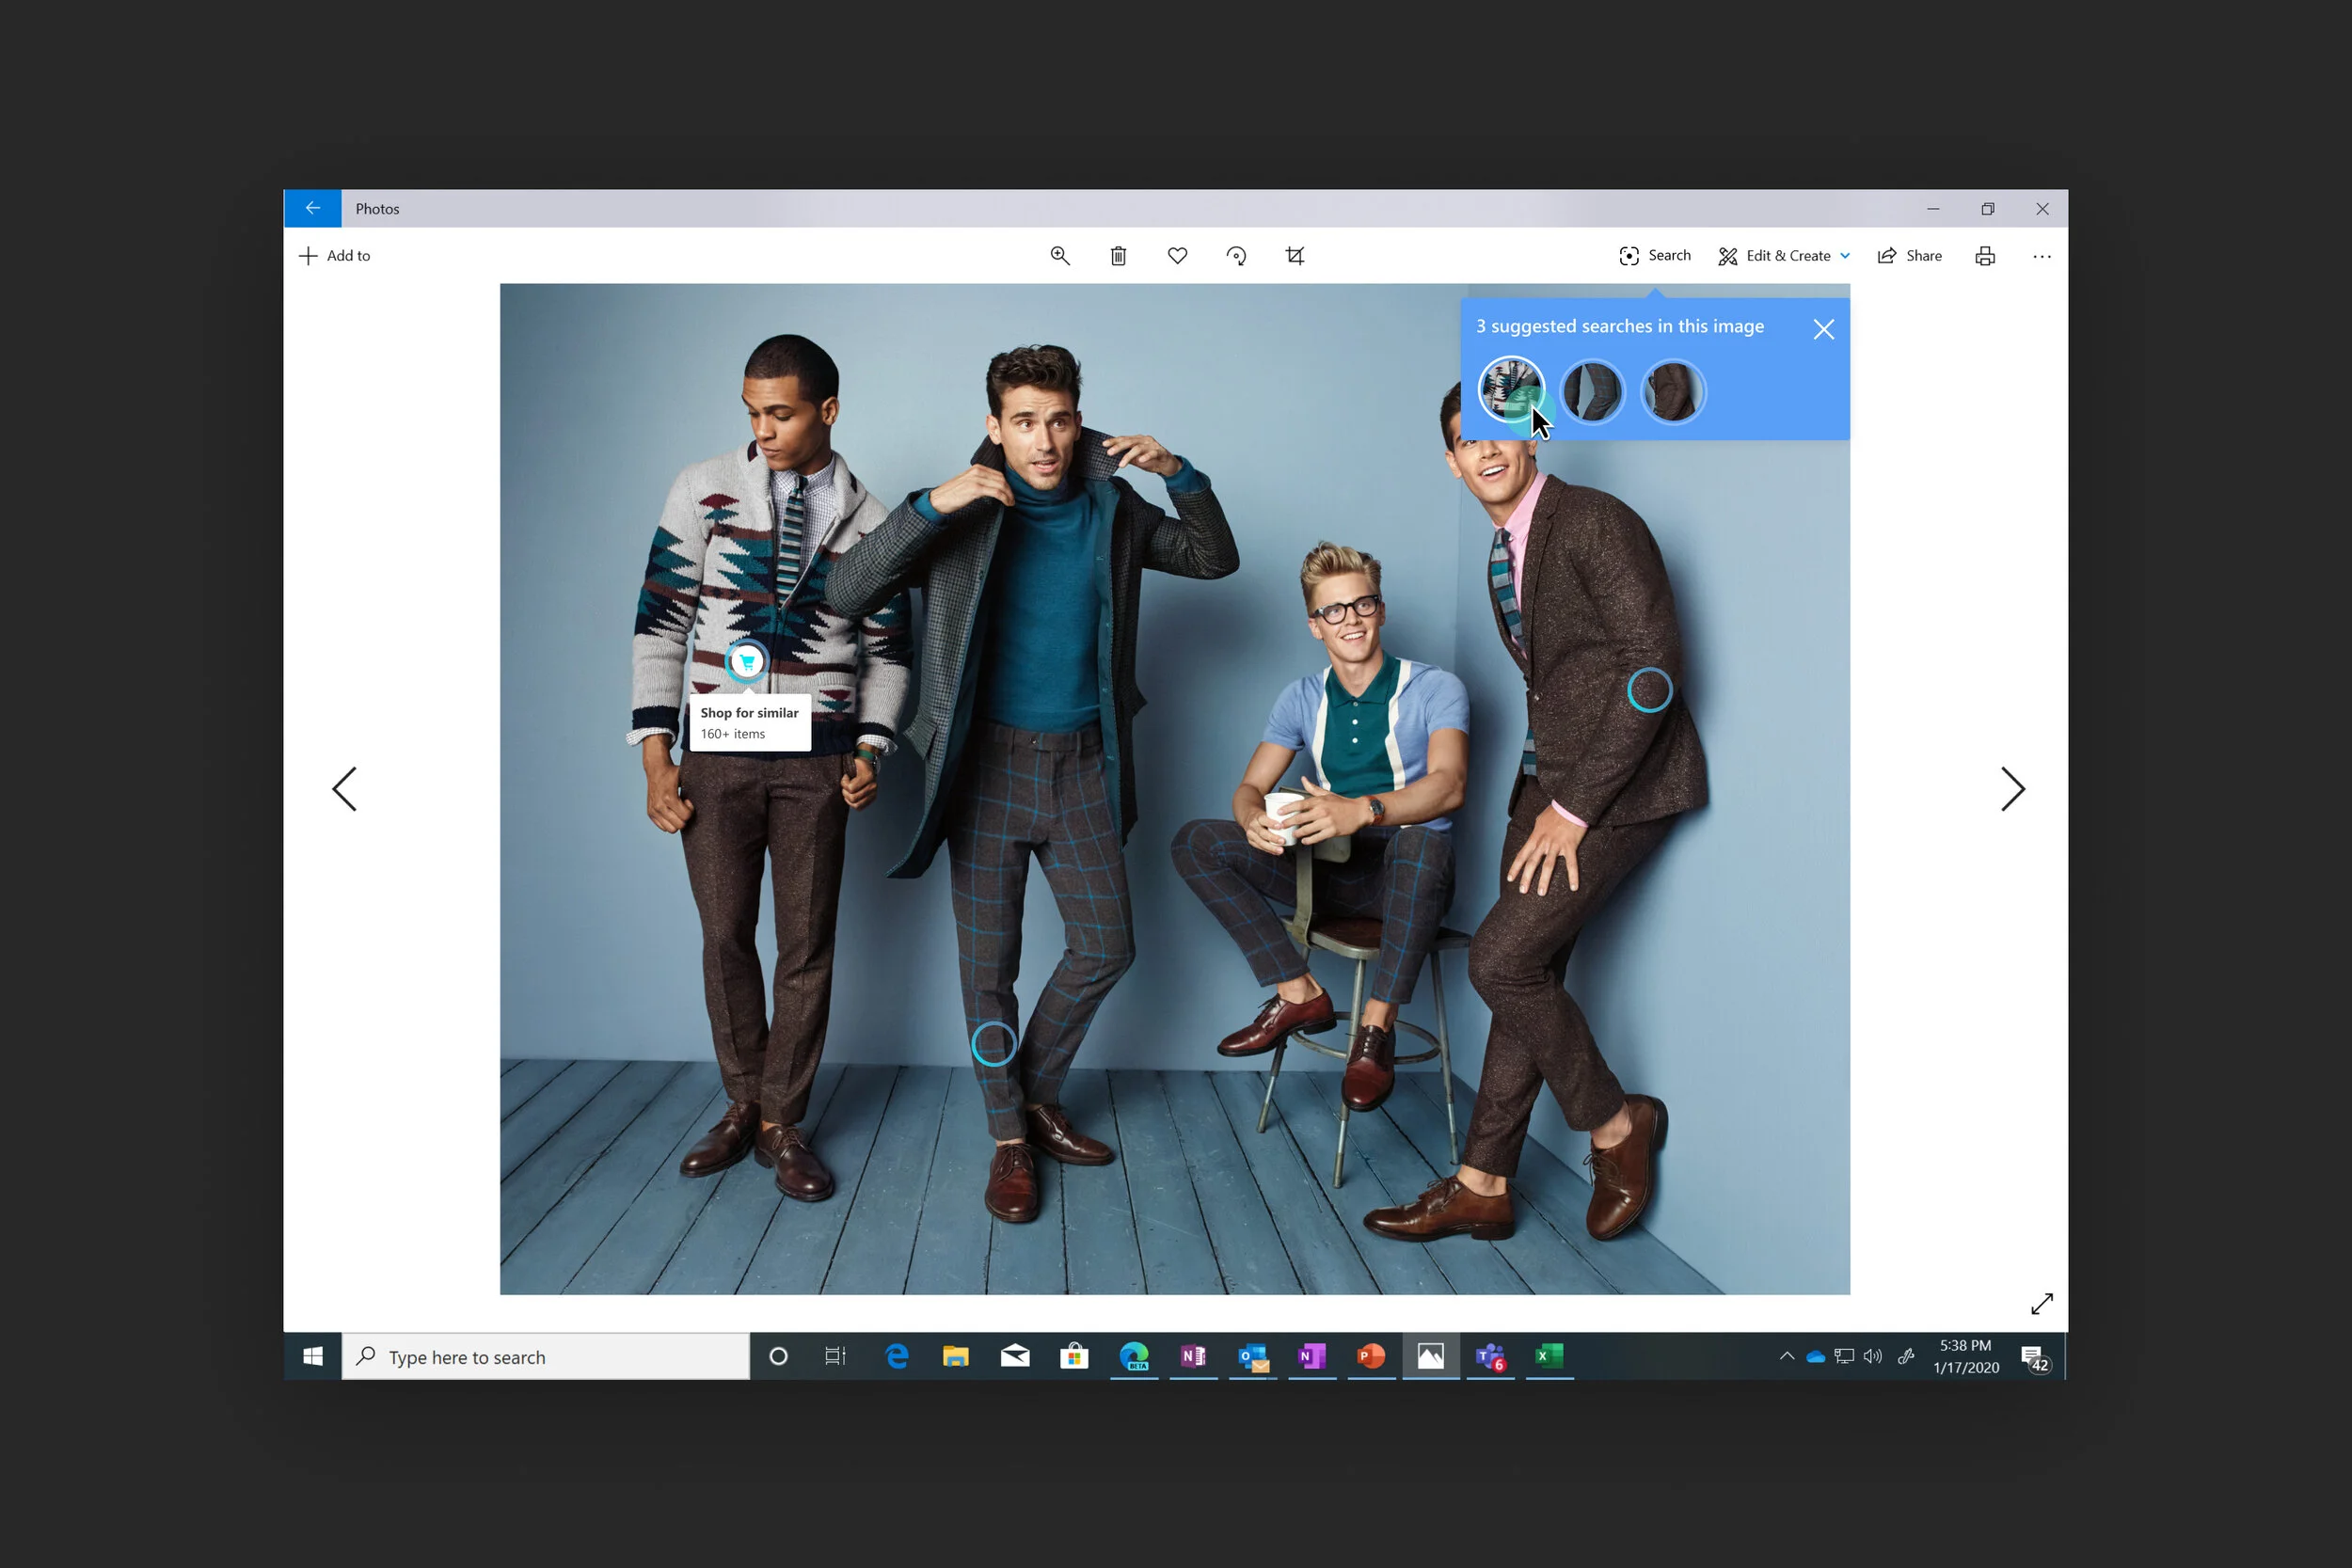Image resolution: width=2352 pixels, height=1568 pixels.
Task: Click the Share button
Action: (1910, 256)
